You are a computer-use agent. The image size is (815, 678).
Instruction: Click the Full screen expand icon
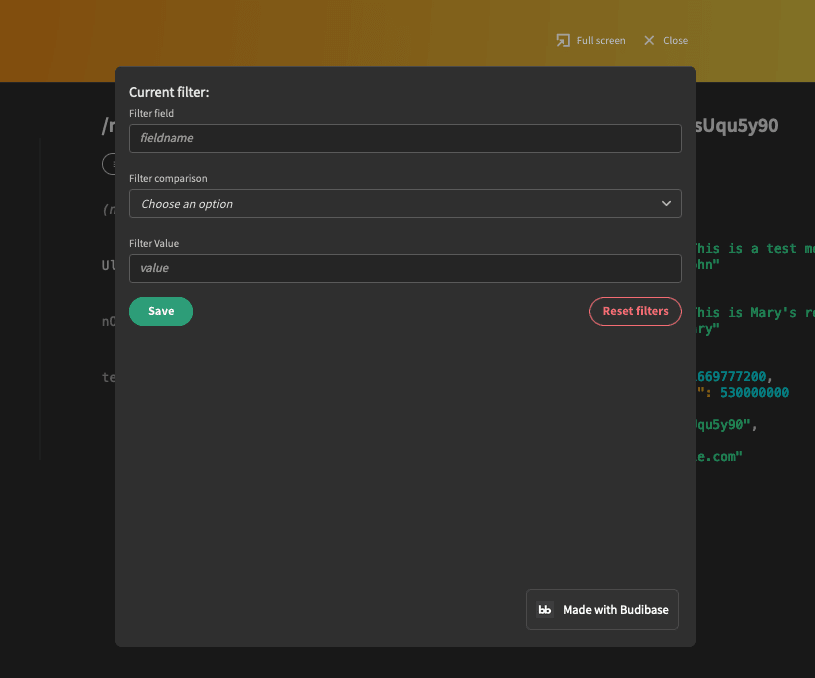[x=563, y=41]
